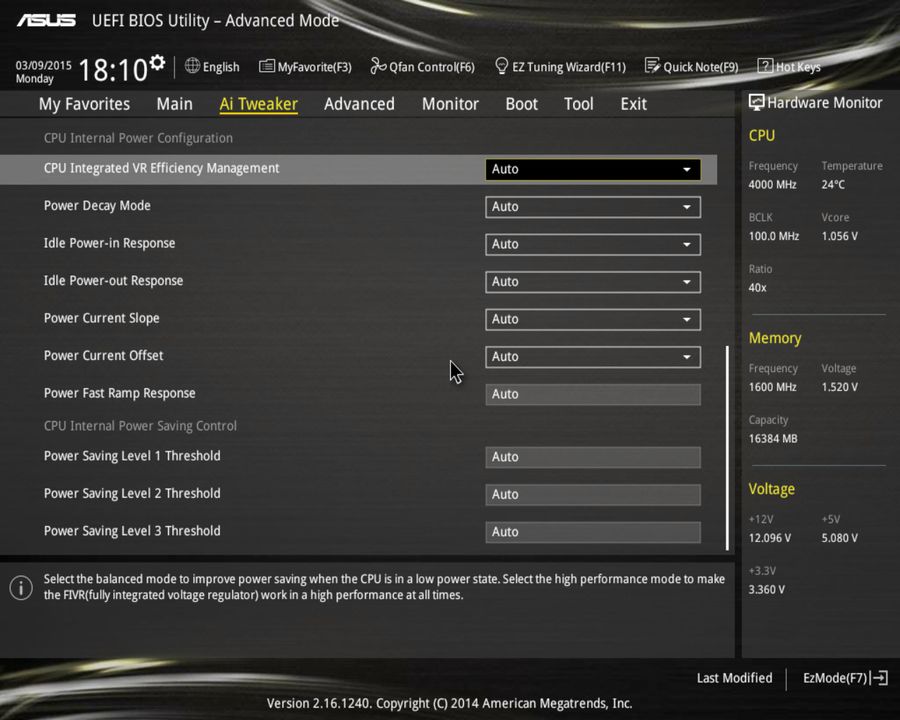
Task: Open the Idle Power-in Response dropdown
Action: pos(593,244)
